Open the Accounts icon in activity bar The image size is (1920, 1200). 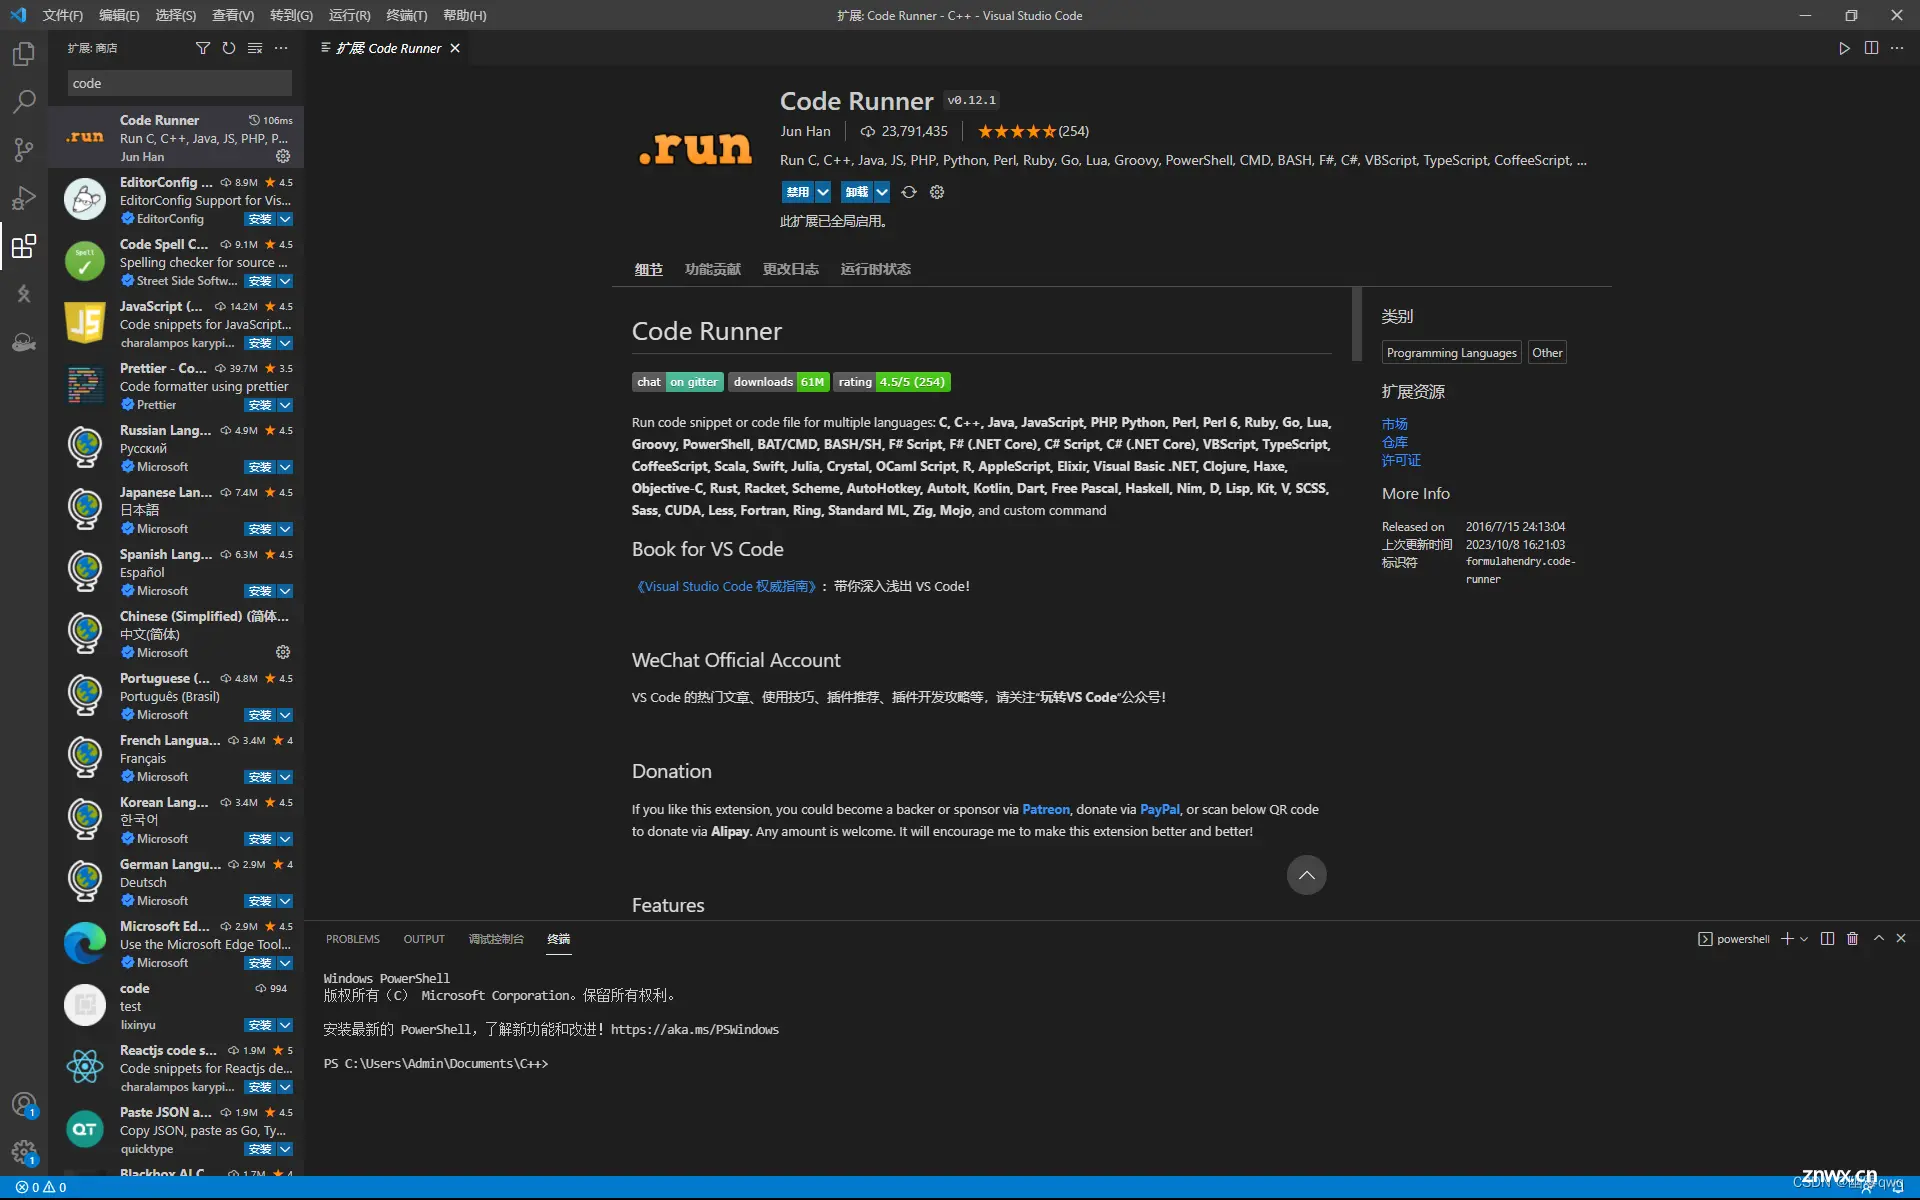[x=24, y=1104]
